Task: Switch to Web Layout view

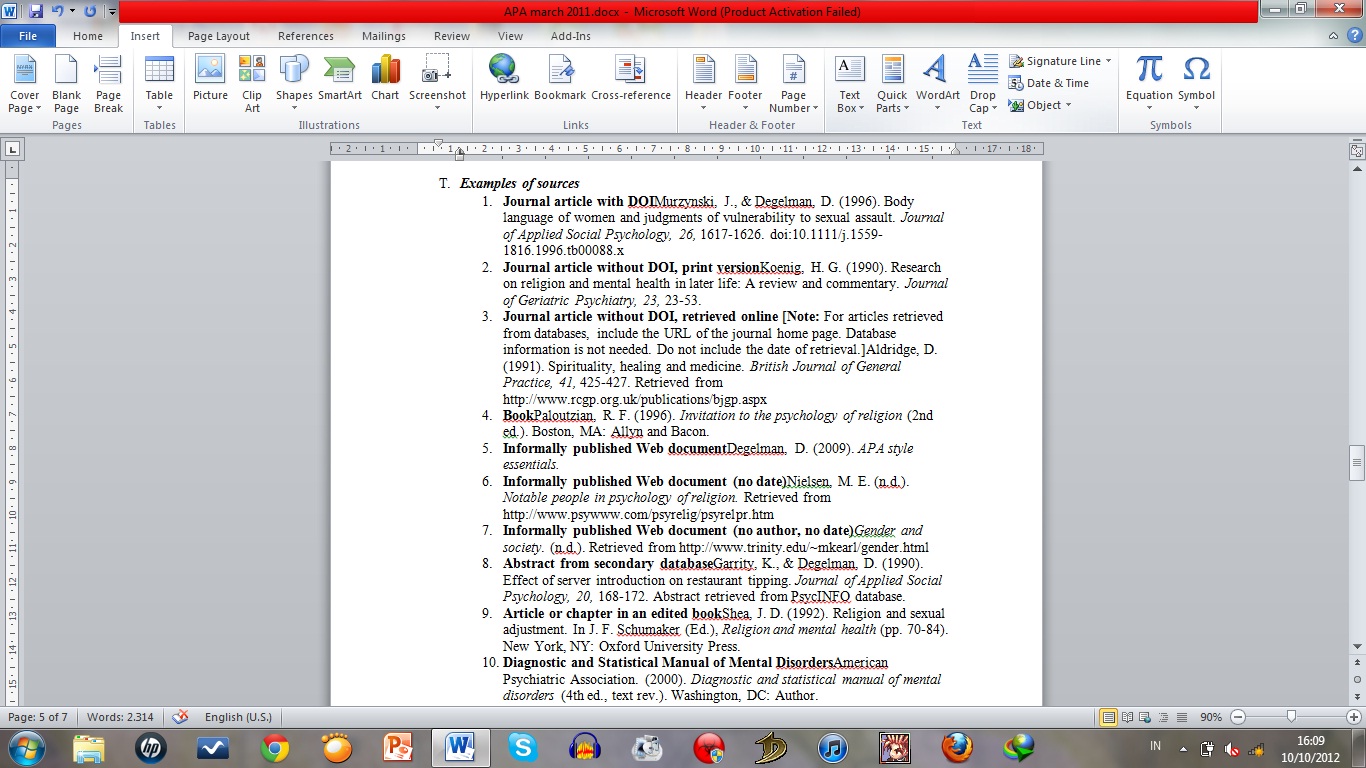Action: click(x=1146, y=717)
